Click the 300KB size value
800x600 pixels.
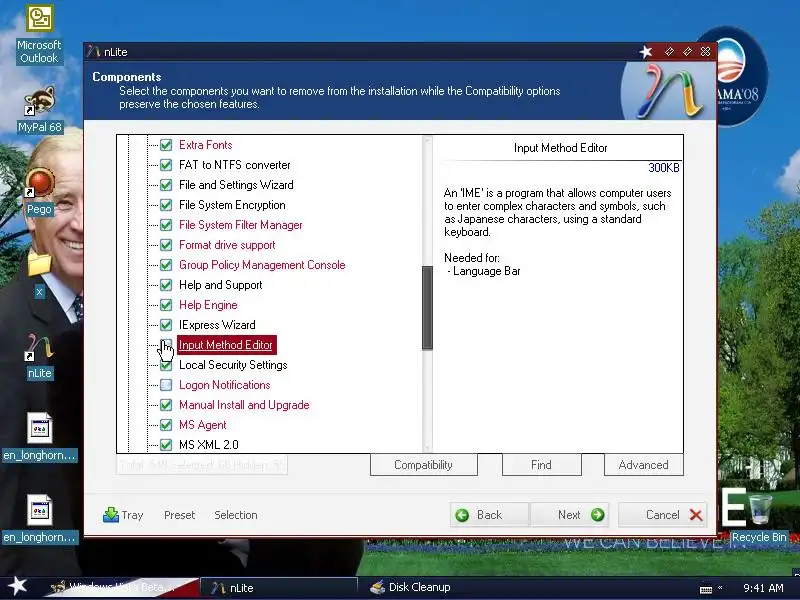pyautogui.click(x=663, y=168)
